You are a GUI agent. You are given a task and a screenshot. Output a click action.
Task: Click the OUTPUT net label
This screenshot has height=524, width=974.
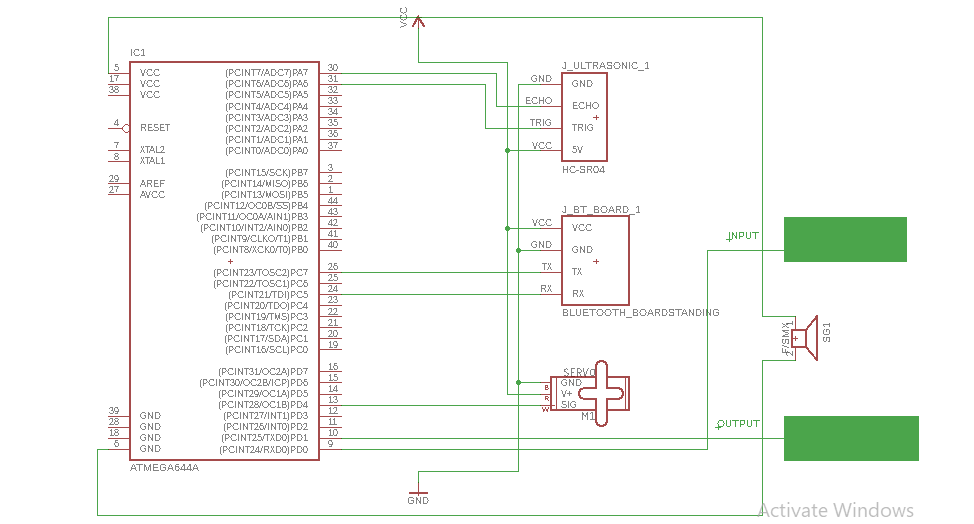coord(739,423)
